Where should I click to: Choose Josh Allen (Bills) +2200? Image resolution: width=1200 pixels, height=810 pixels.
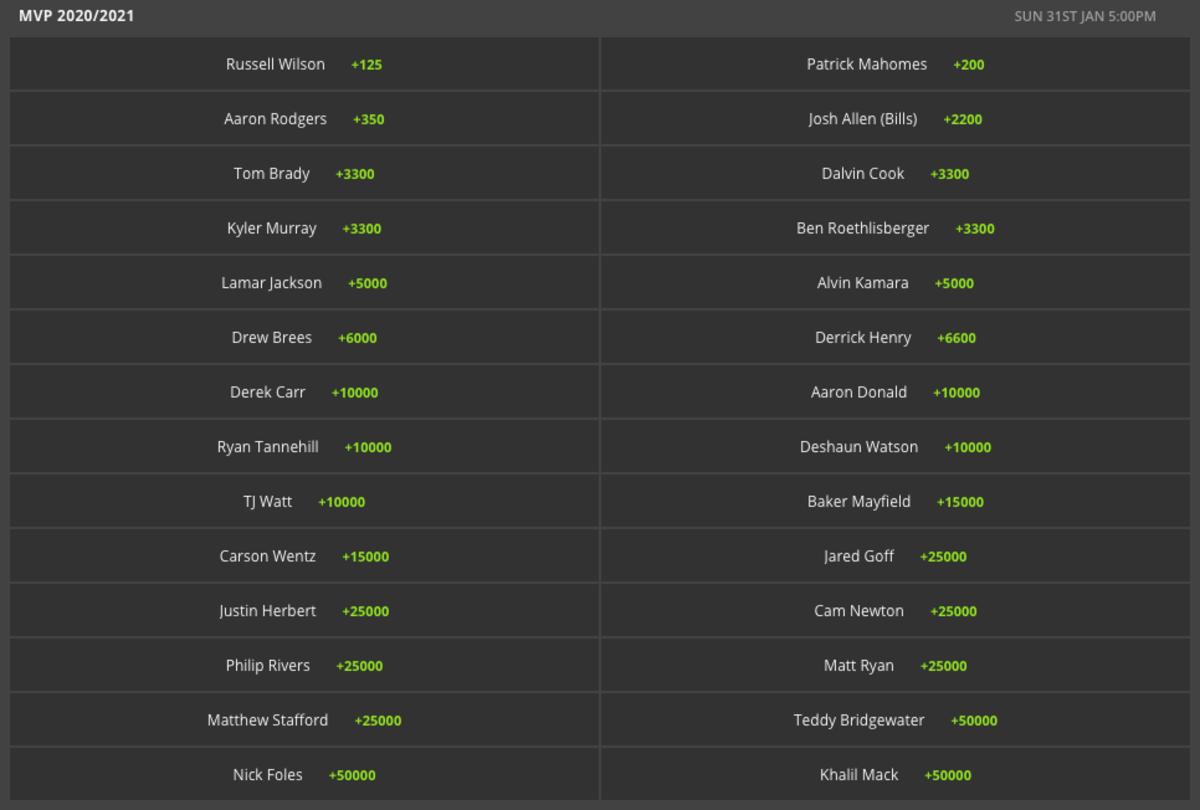(x=895, y=119)
